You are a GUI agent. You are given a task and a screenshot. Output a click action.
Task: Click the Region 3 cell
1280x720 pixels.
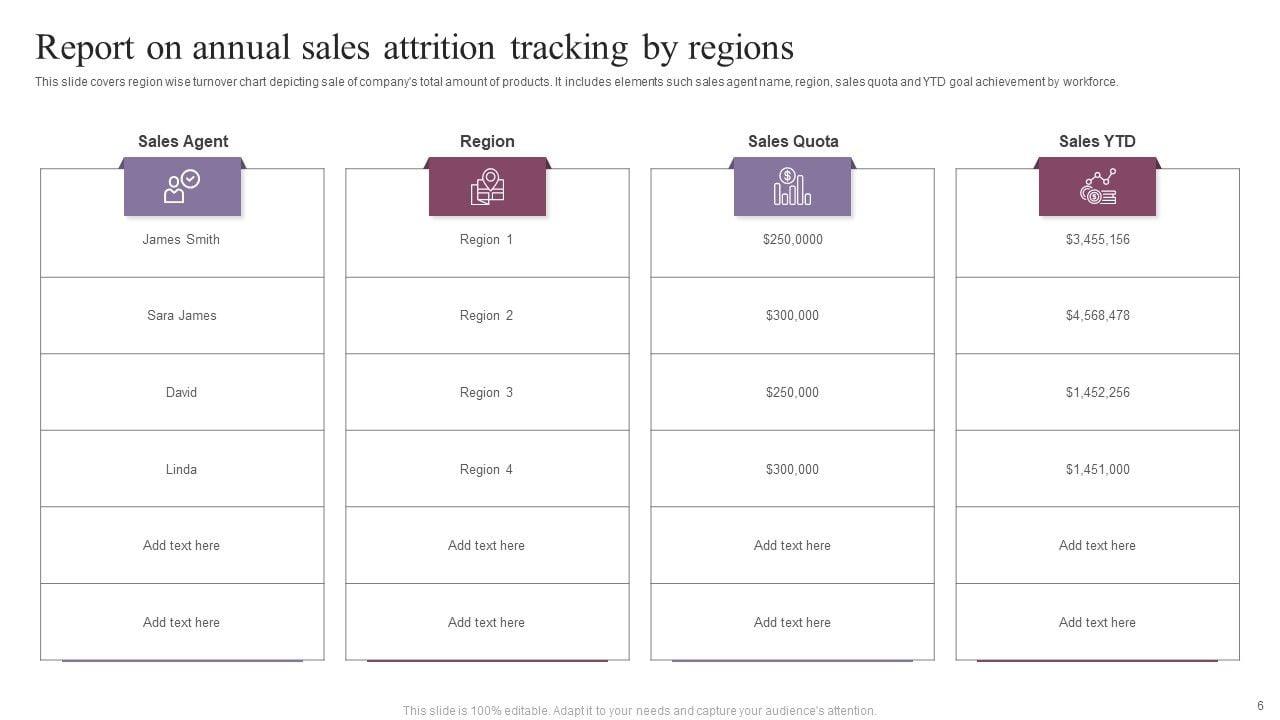point(487,393)
